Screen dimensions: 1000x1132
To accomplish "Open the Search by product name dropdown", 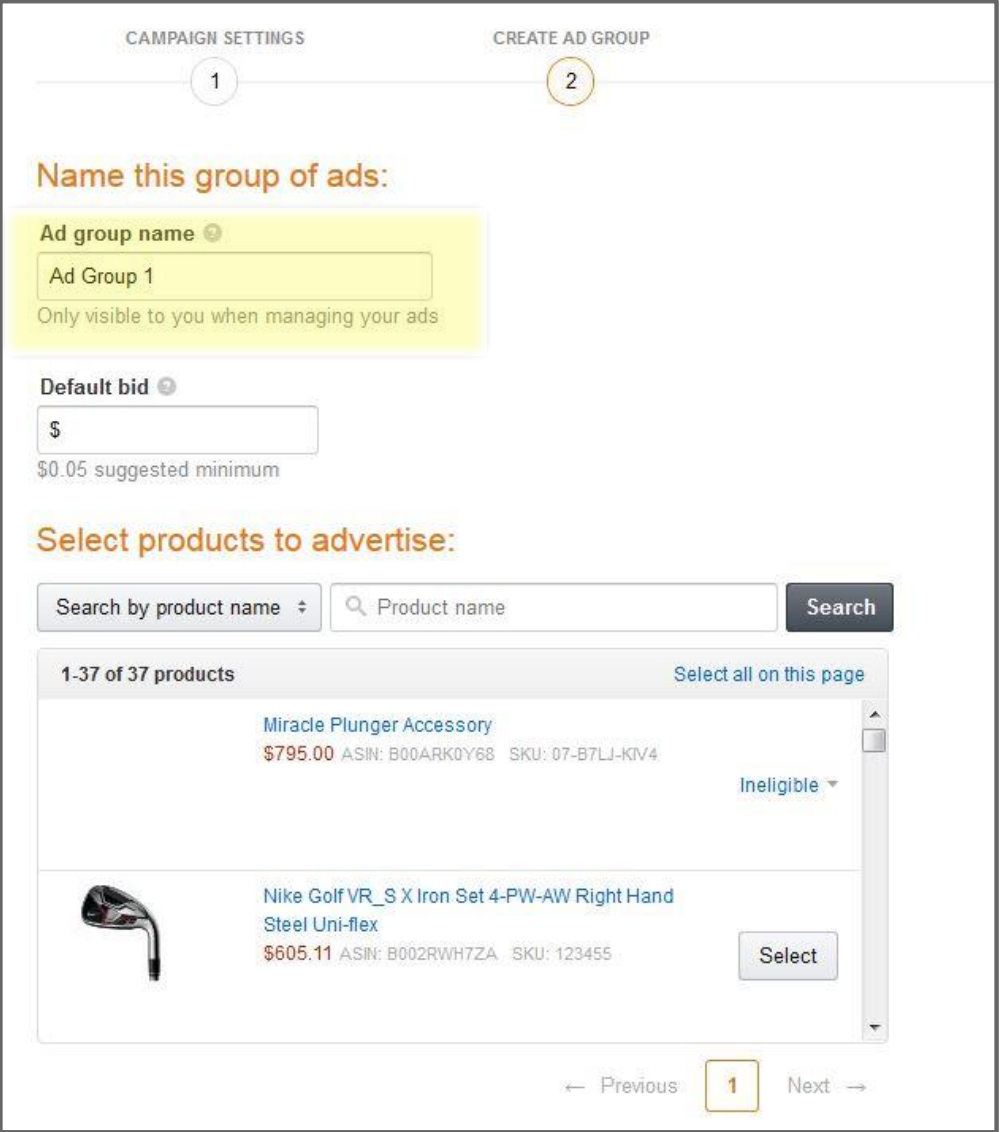I will click(179, 607).
